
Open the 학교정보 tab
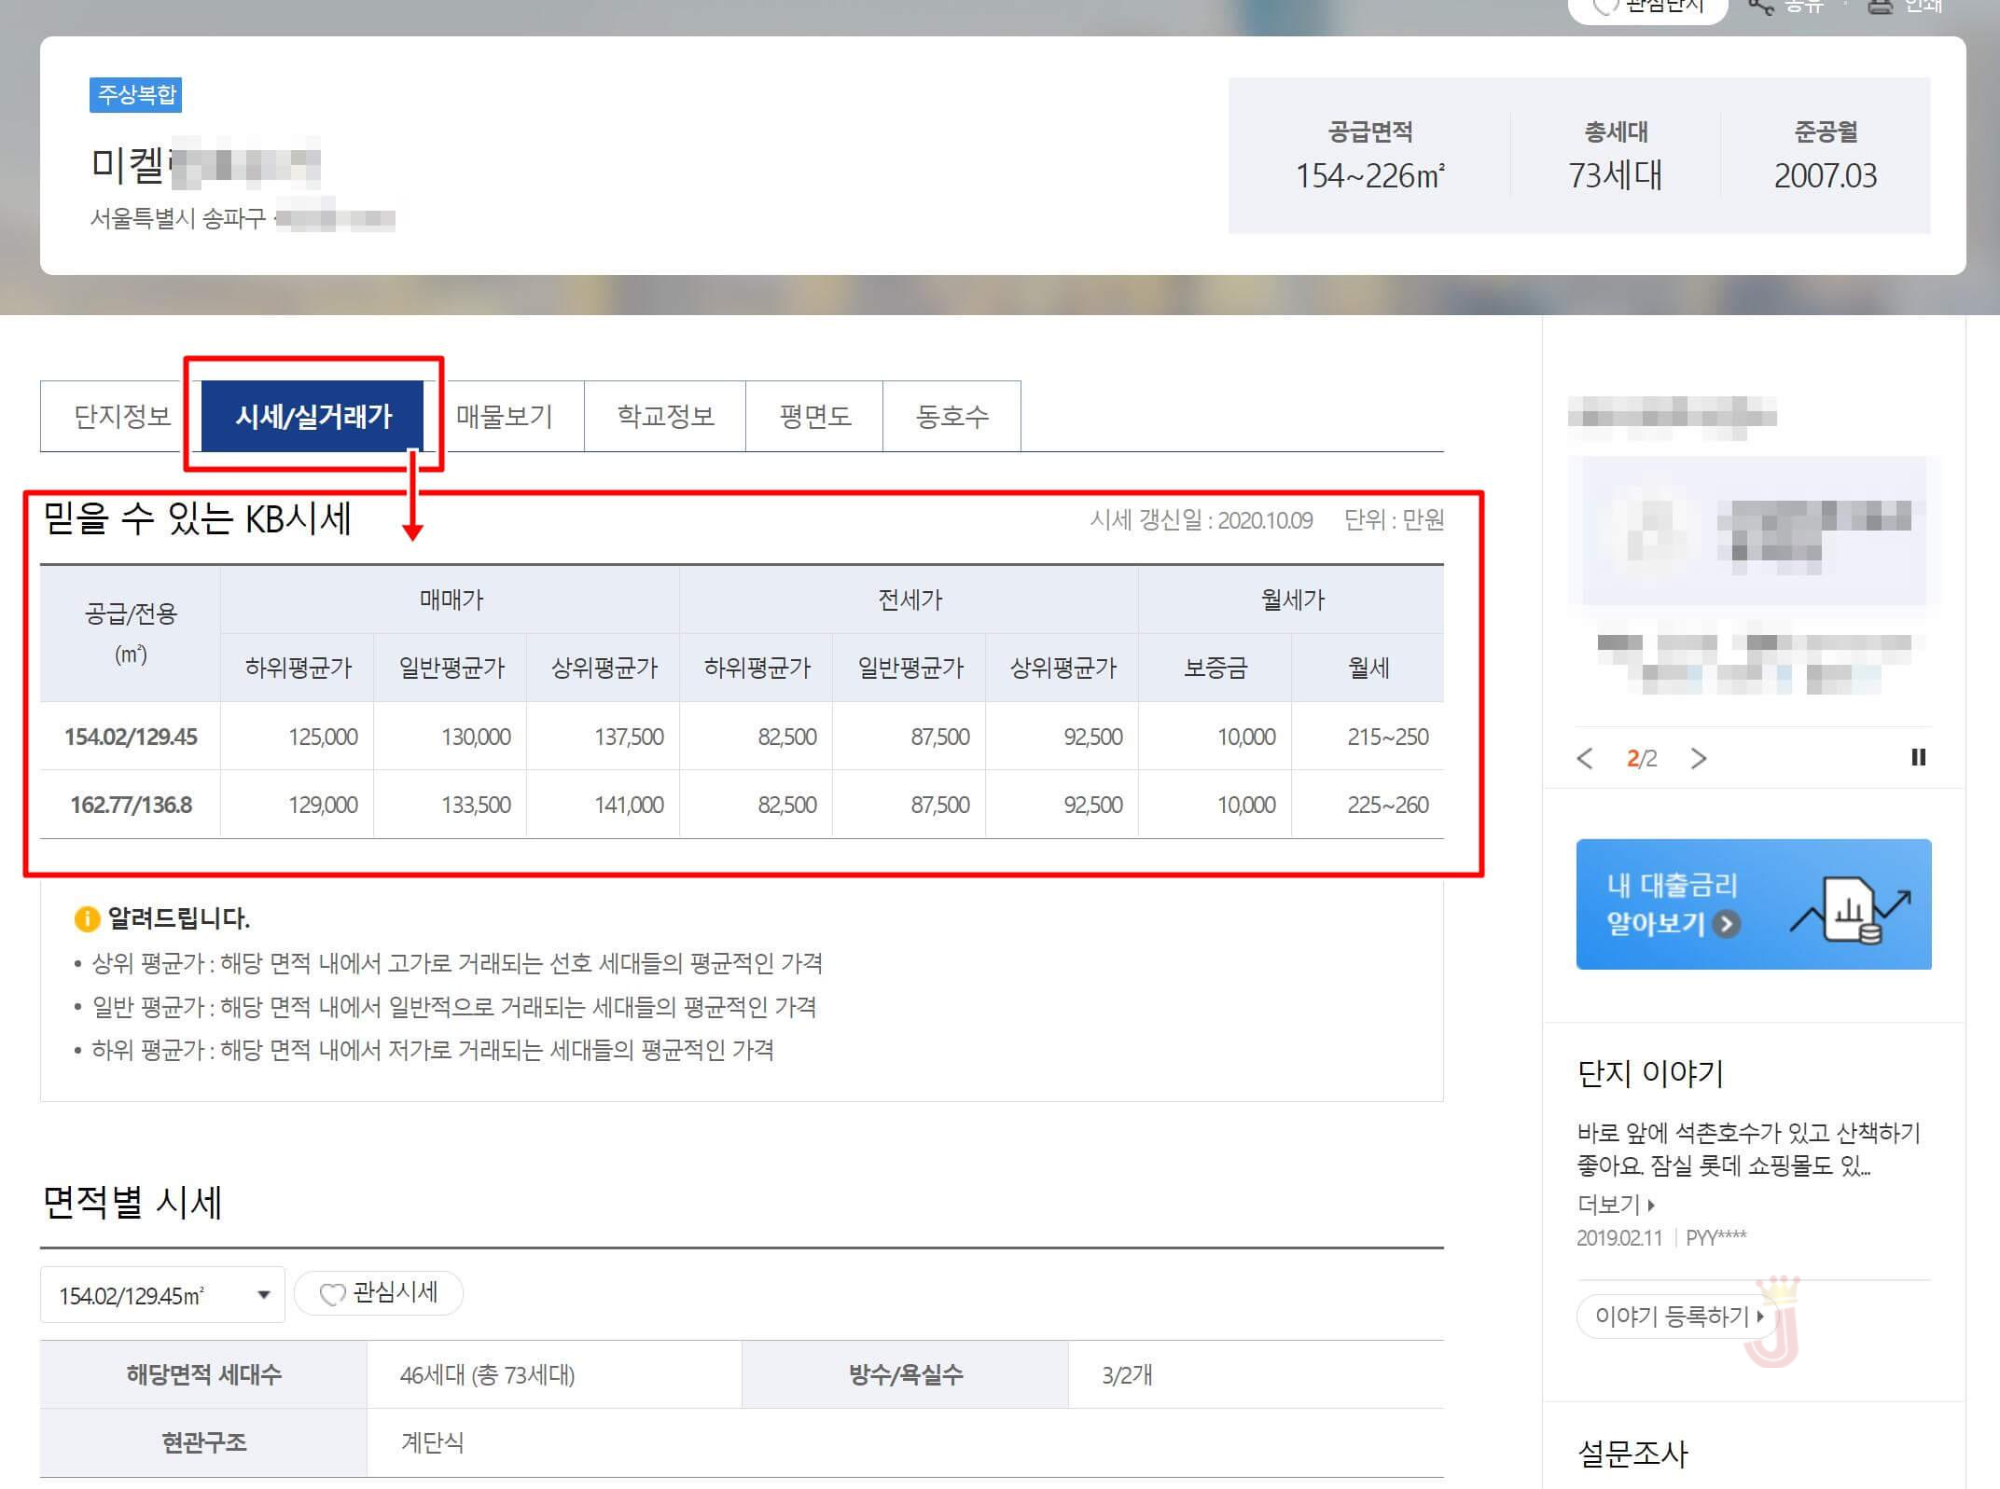(x=665, y=416)
